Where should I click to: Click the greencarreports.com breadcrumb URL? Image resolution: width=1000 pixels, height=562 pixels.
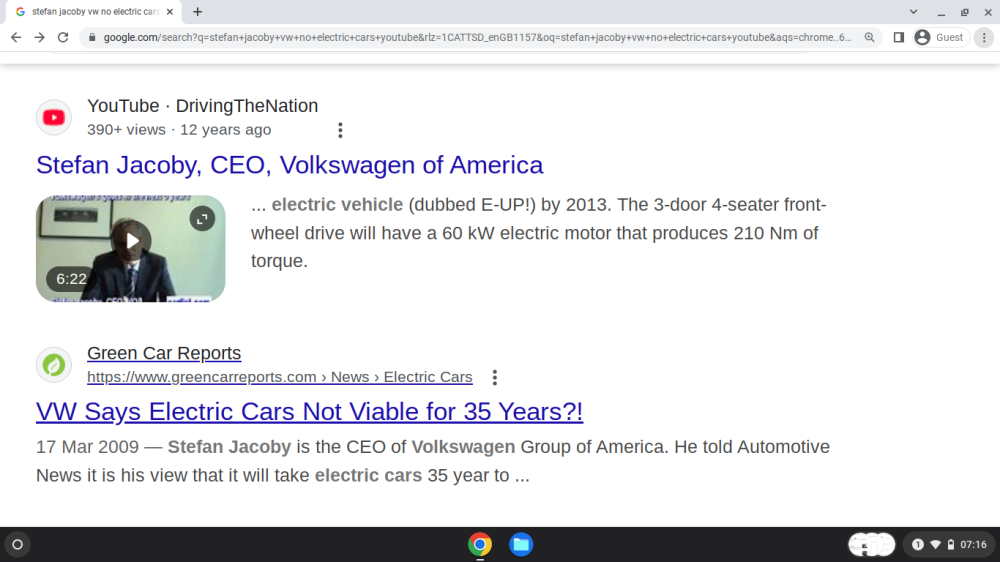coord(279,377)
